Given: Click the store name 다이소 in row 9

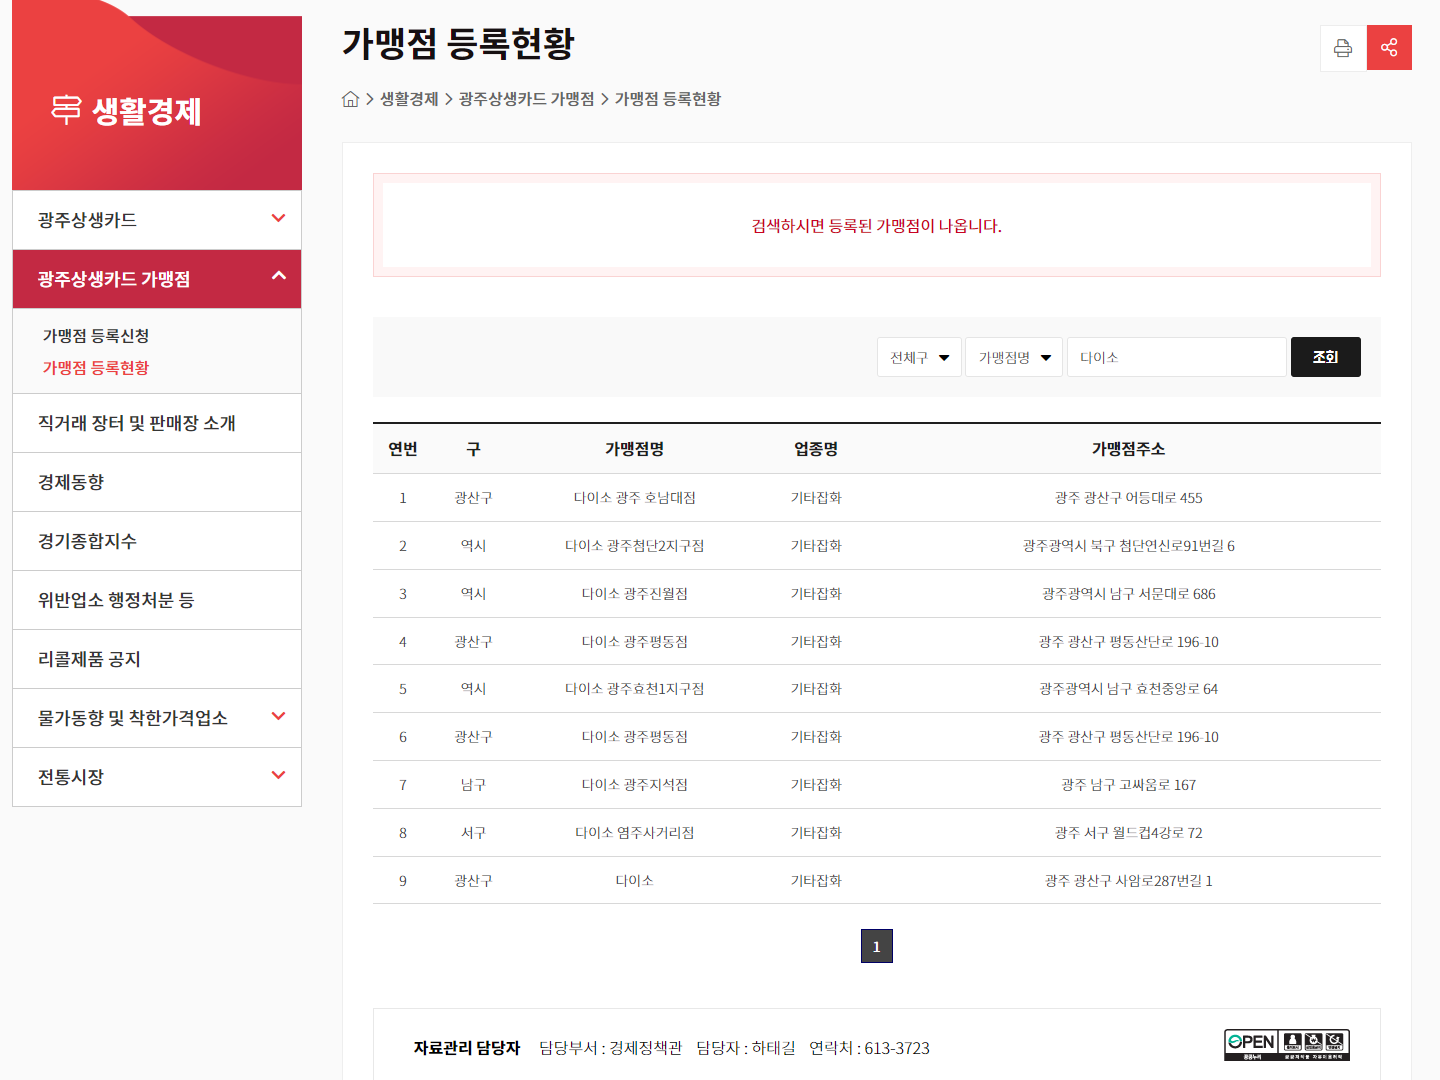Looking at the screenshot, I should (x=635, y=881).
